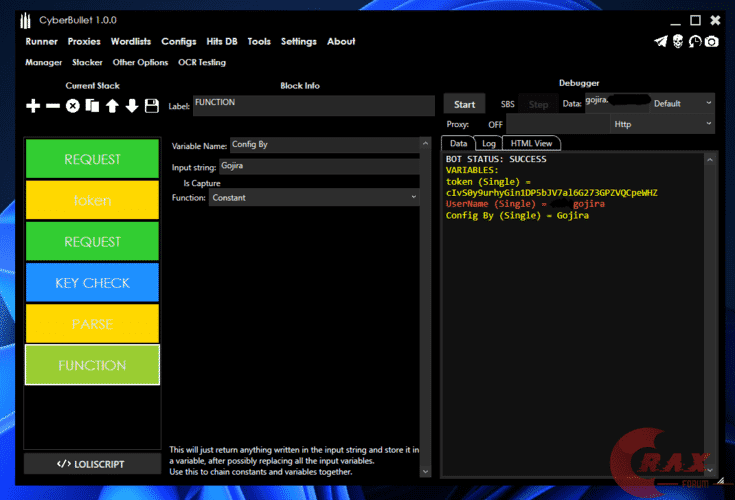Remove selected block with the minus icon
This screenshot has height=500, width=735.
(x=53, y=105)
